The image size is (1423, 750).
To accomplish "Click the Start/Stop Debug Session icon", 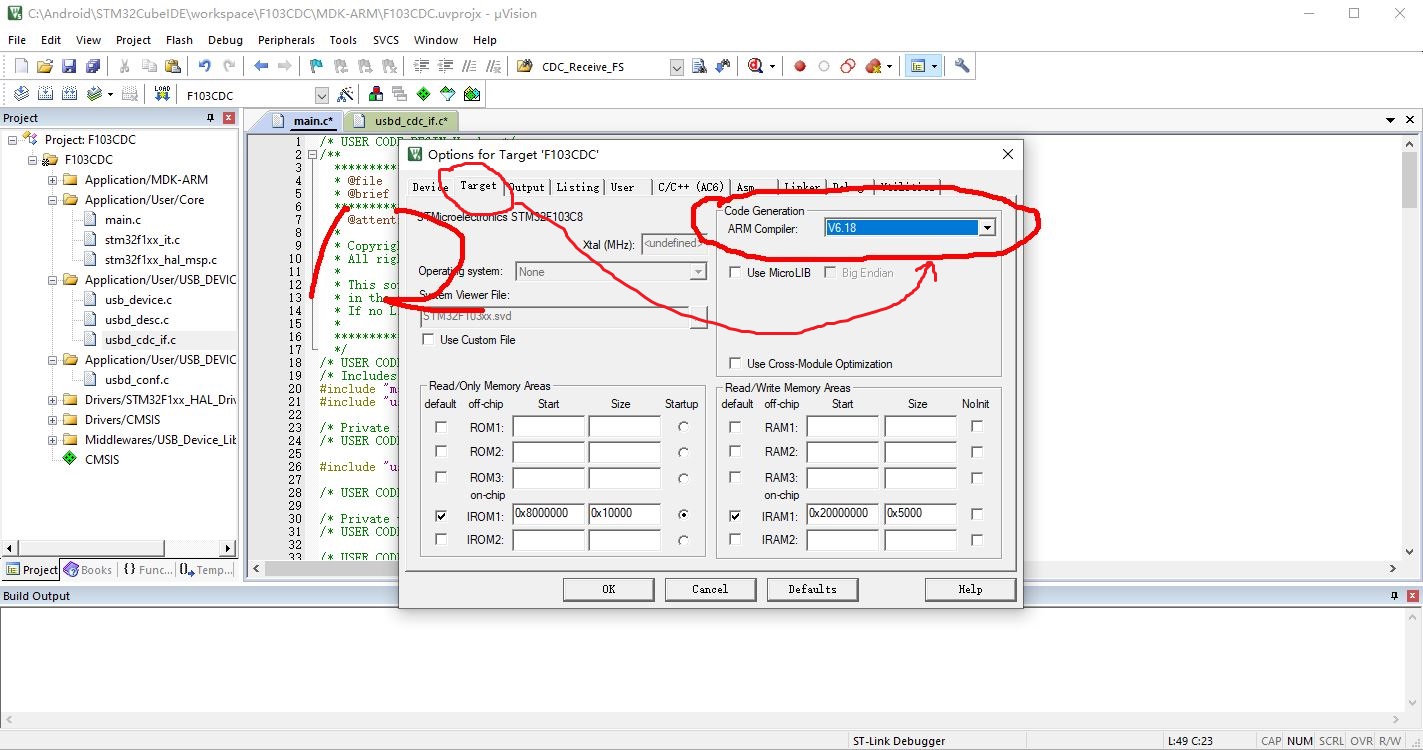I will (x=755, y=66).
